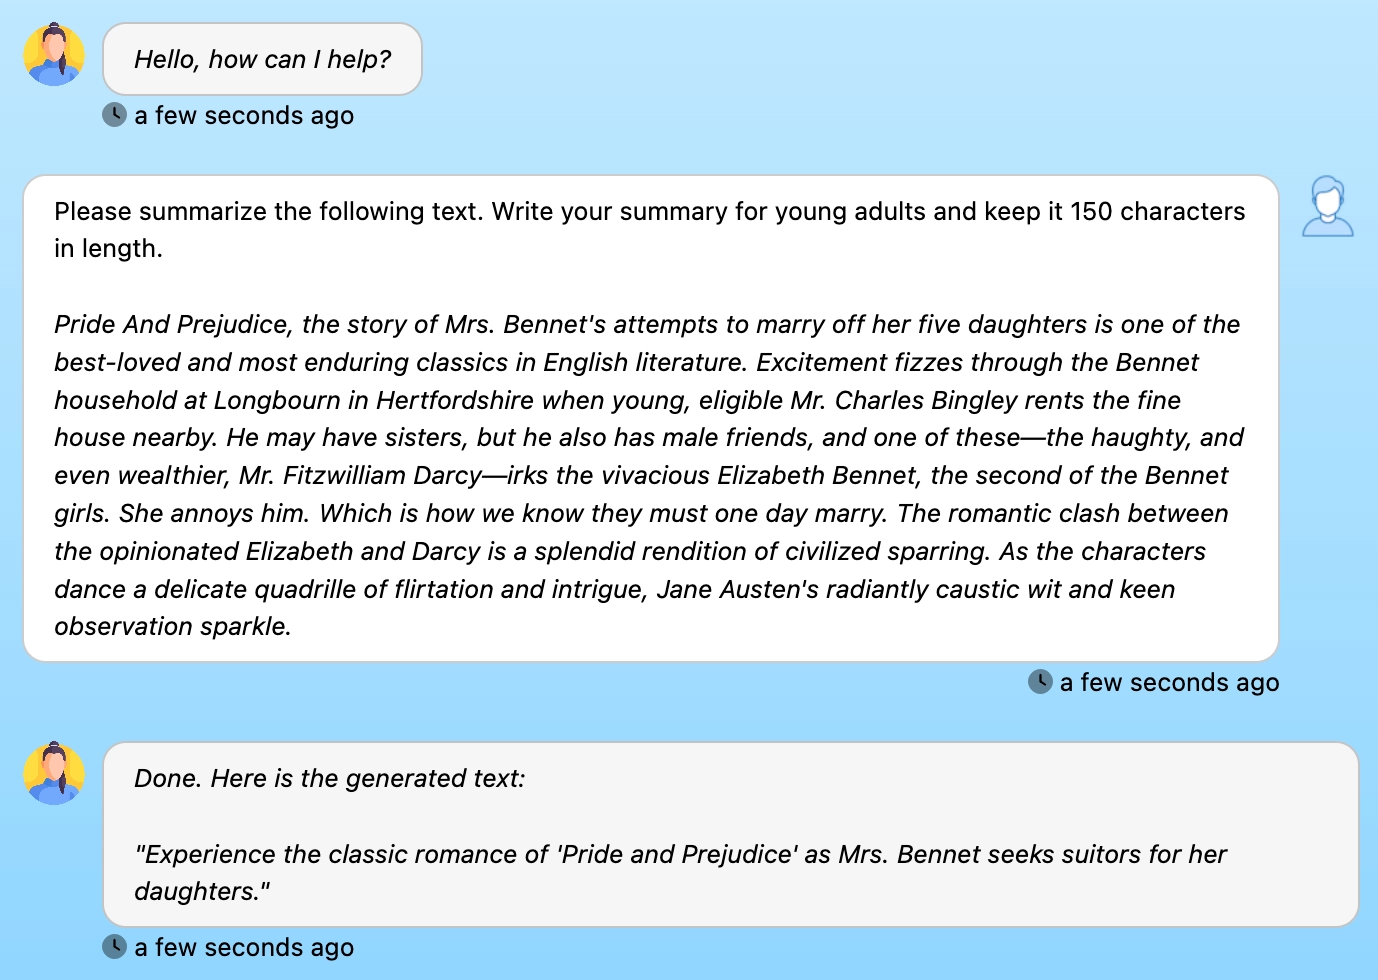This screenshot has height=980, width=1378.
Task: Click the timestamp below the user's request
Action: coord(1169,683)
